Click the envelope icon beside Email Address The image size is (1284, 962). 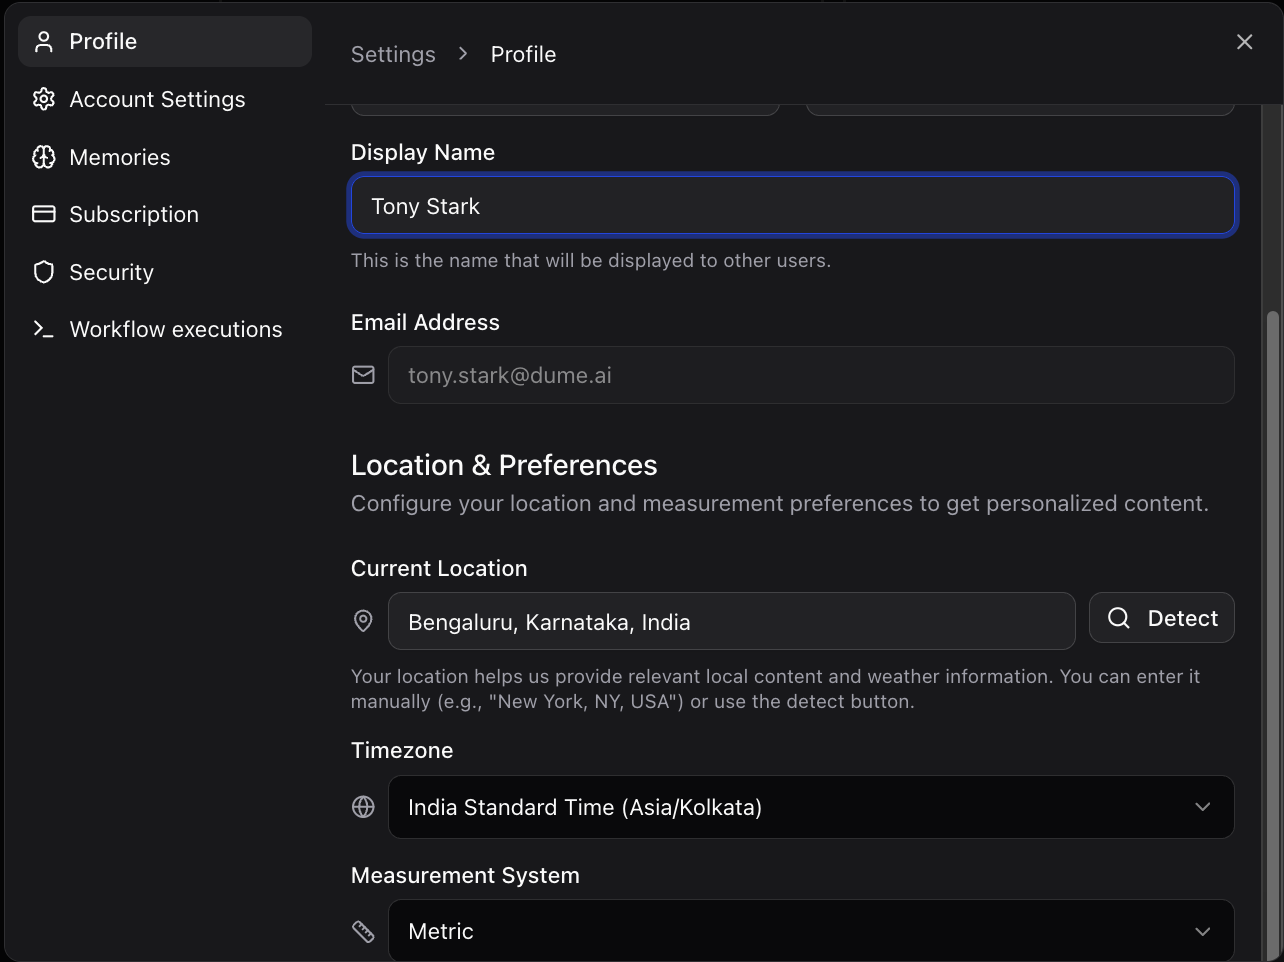(363, 375)
